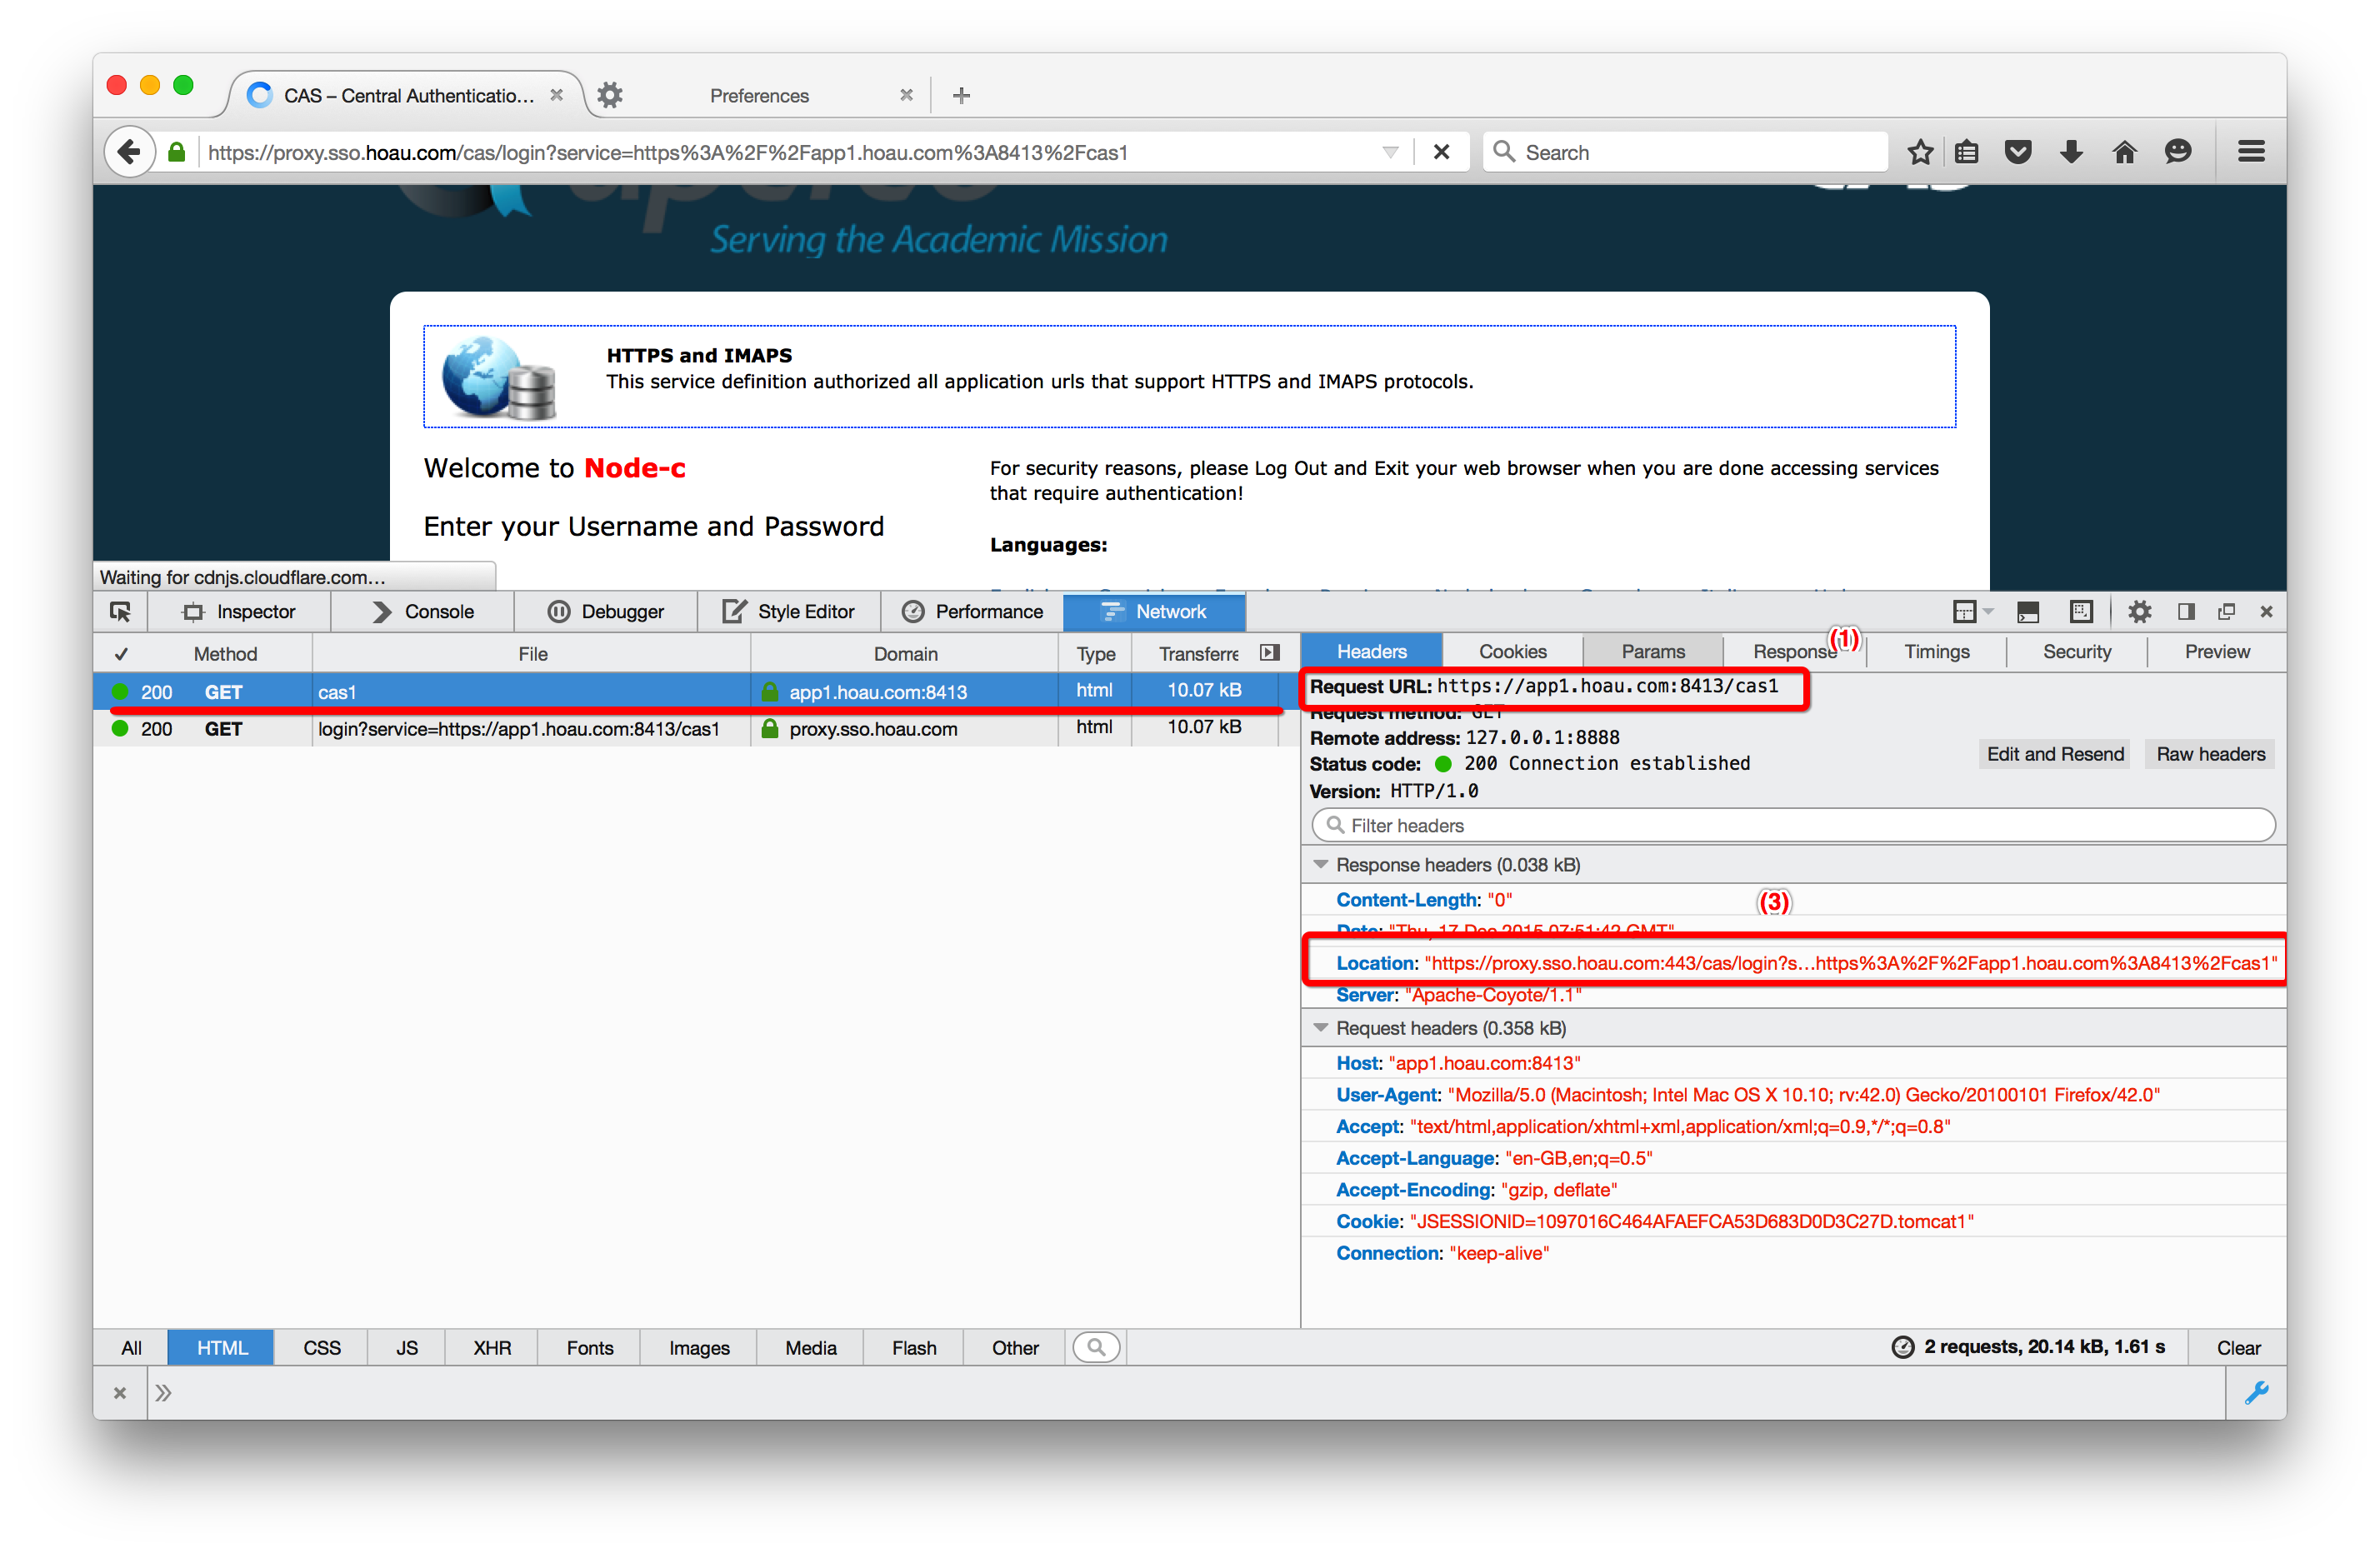This screenshot has width=2380, height=1553.
Task: Toggle the Media request filter
Action: 810,1347
